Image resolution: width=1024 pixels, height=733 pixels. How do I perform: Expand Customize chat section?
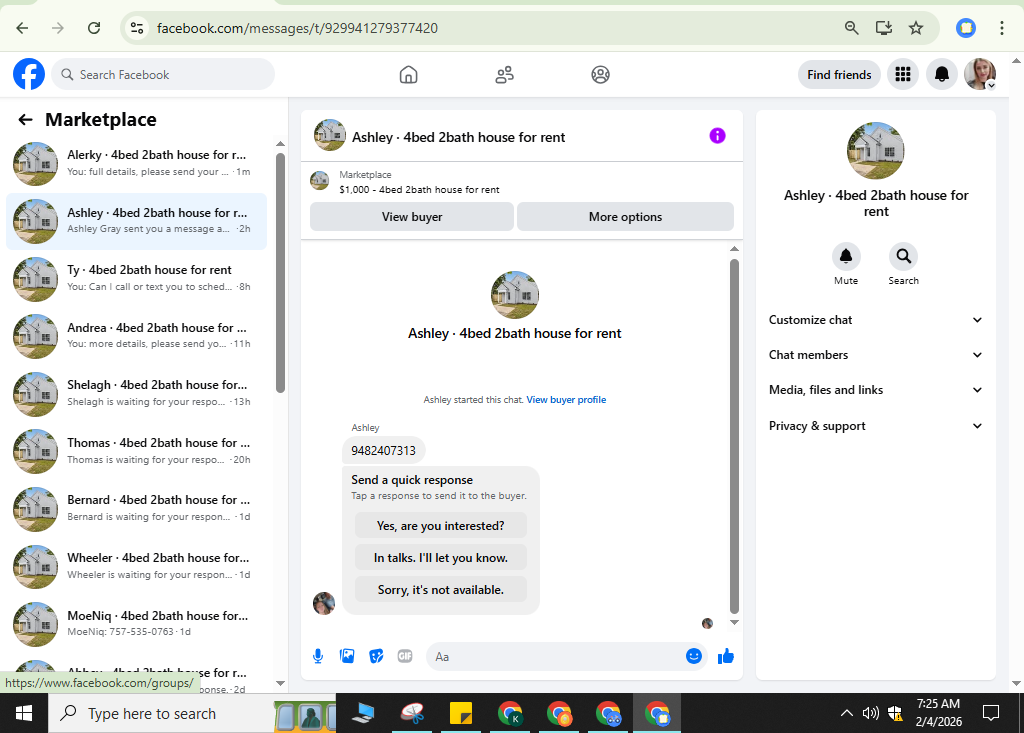tap(875, 319)
